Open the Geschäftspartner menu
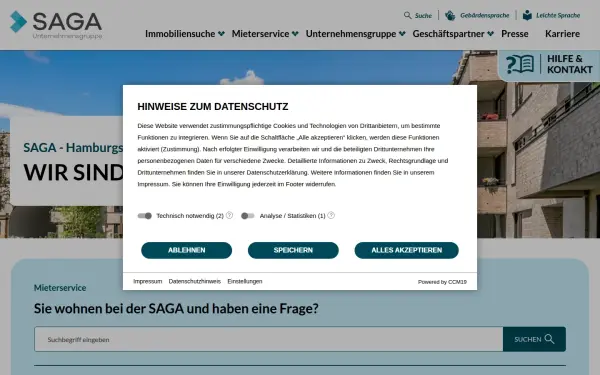This screenshot has height=375, width=600. [448, 34]
